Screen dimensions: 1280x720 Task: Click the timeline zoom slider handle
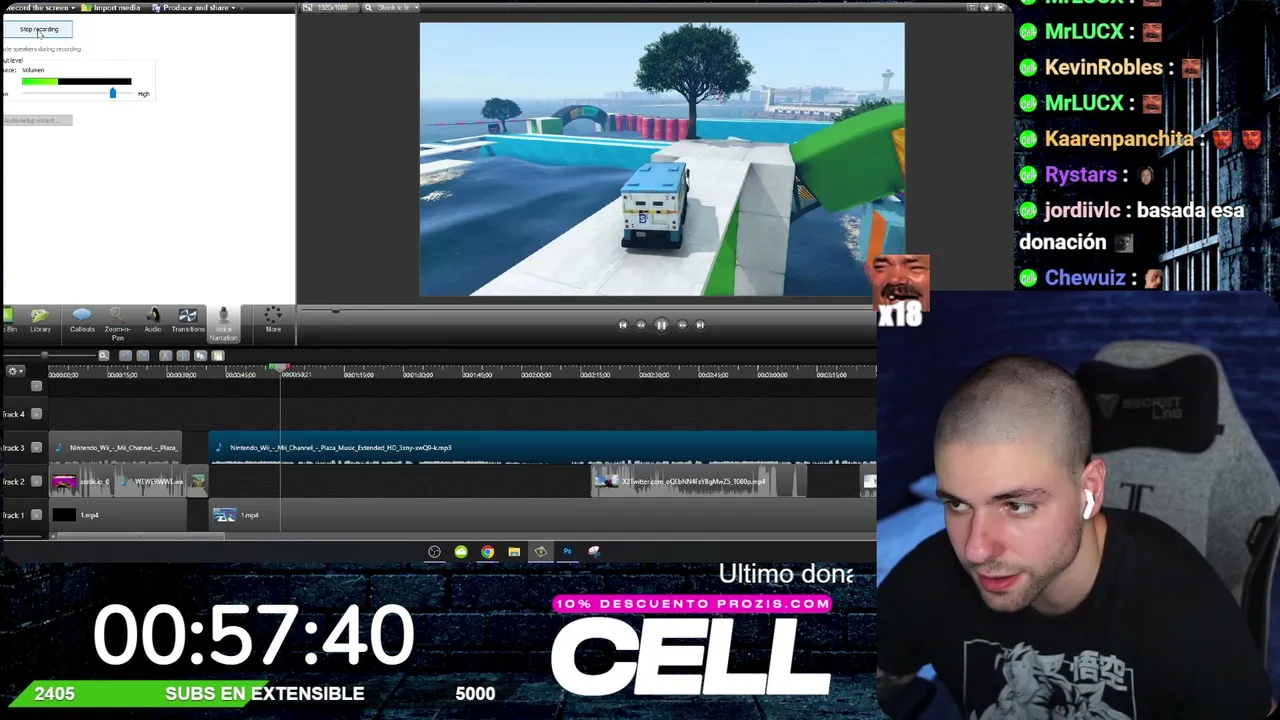pos(45,356)
